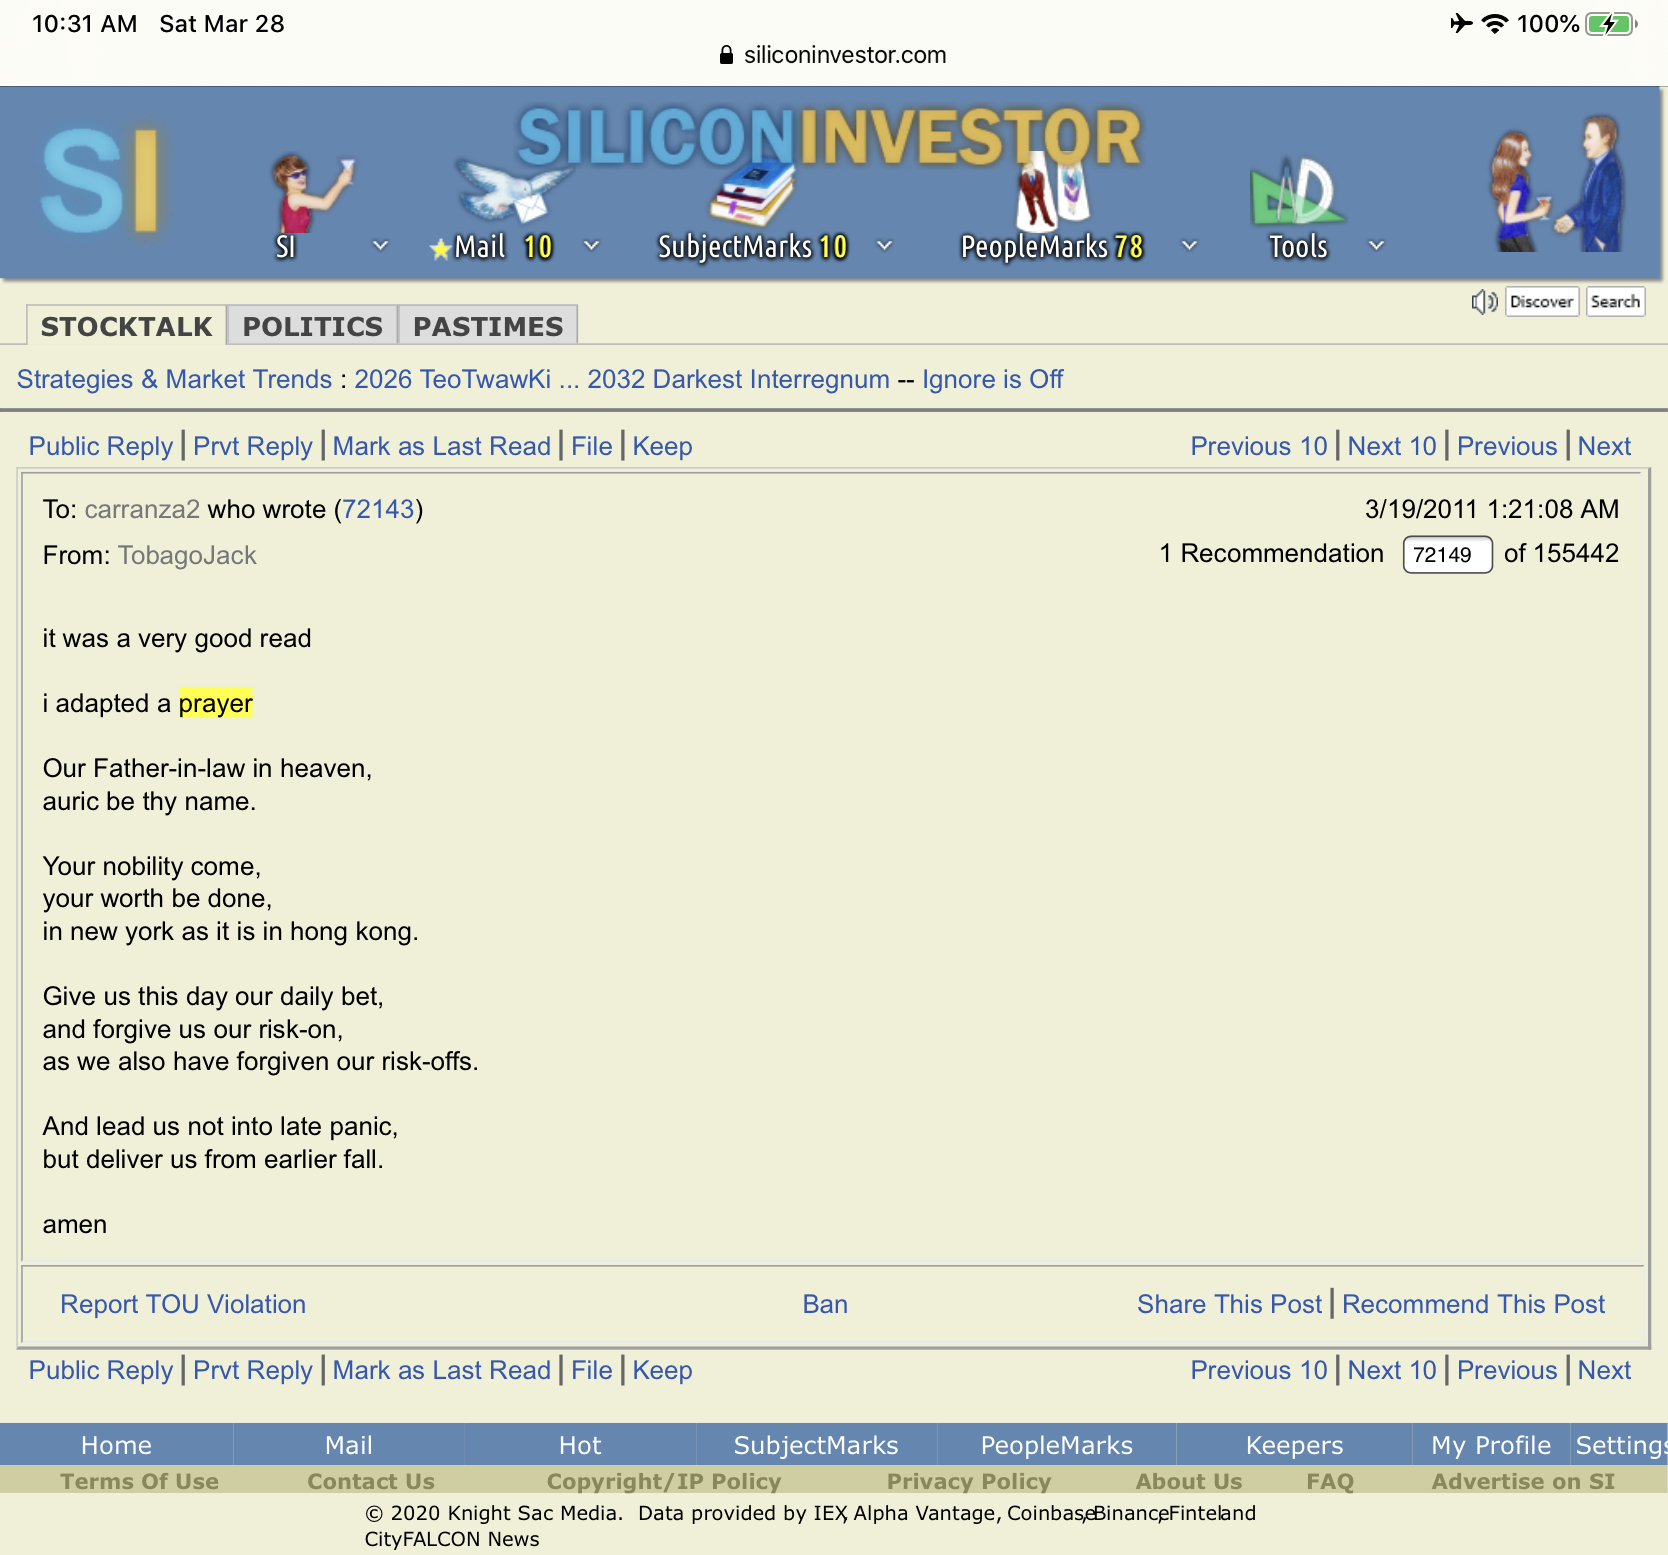Image resolution: width=1668 pixels, height=1555 pixels.
Task: Click the Mail star icon
Action: tap(440, 249)
